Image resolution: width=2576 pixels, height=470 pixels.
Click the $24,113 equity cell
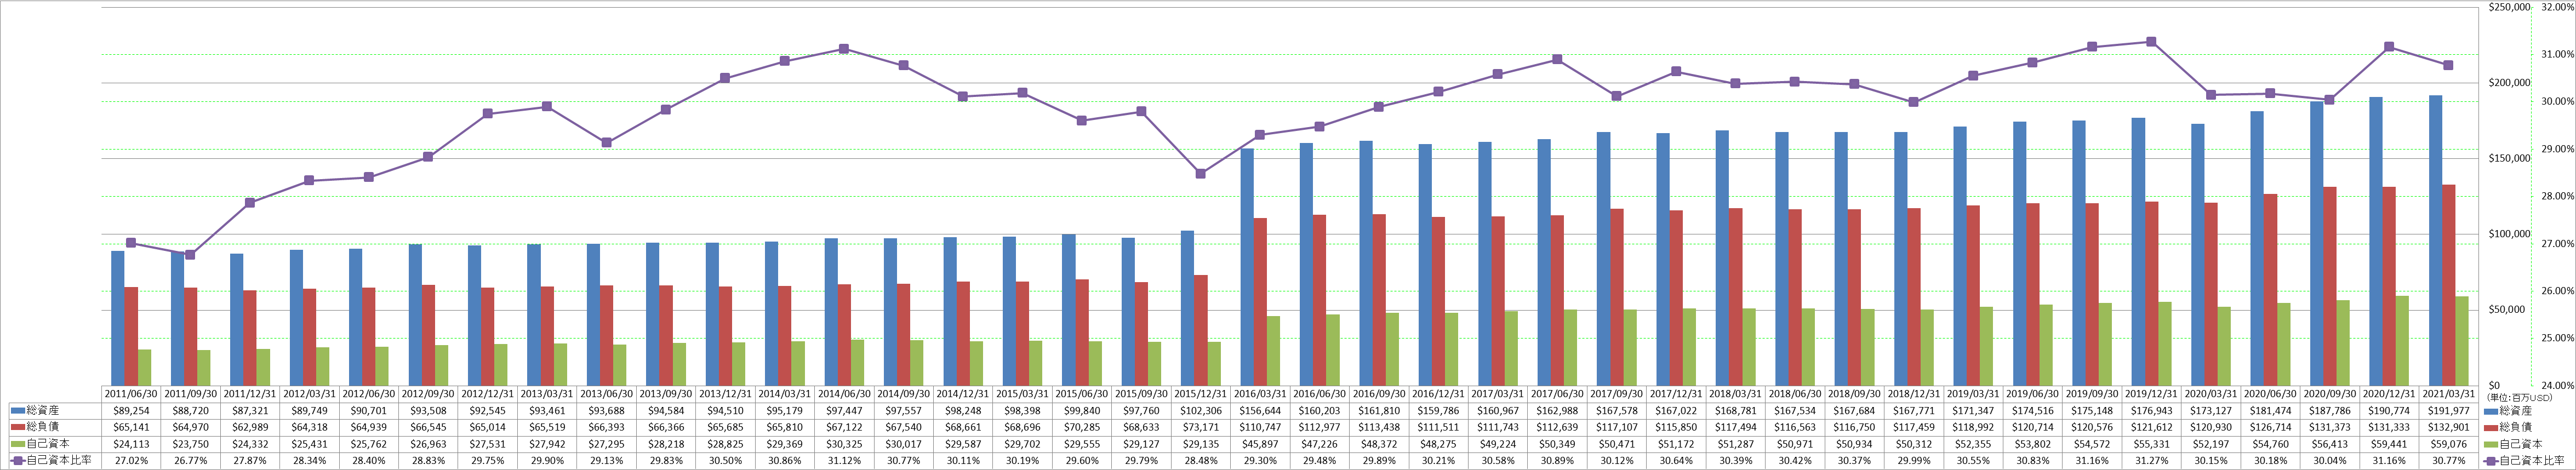(131, 444)
